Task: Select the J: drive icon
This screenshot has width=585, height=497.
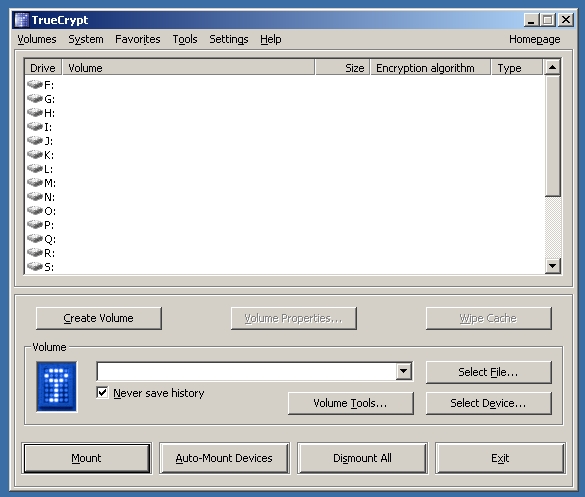Action: tap(35, 141)
